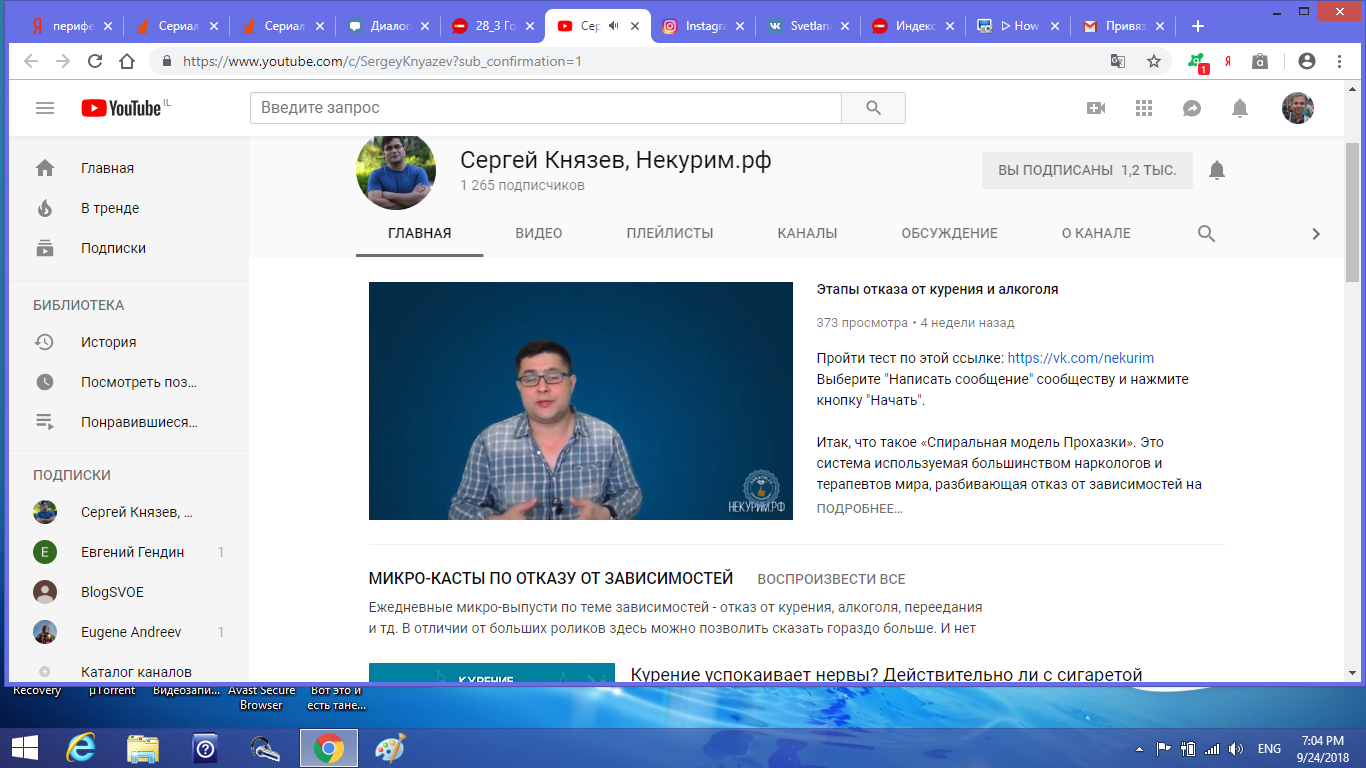Click the translate page icon
The height and width of the screenshot is (768, 1366).
(1118, 61)
